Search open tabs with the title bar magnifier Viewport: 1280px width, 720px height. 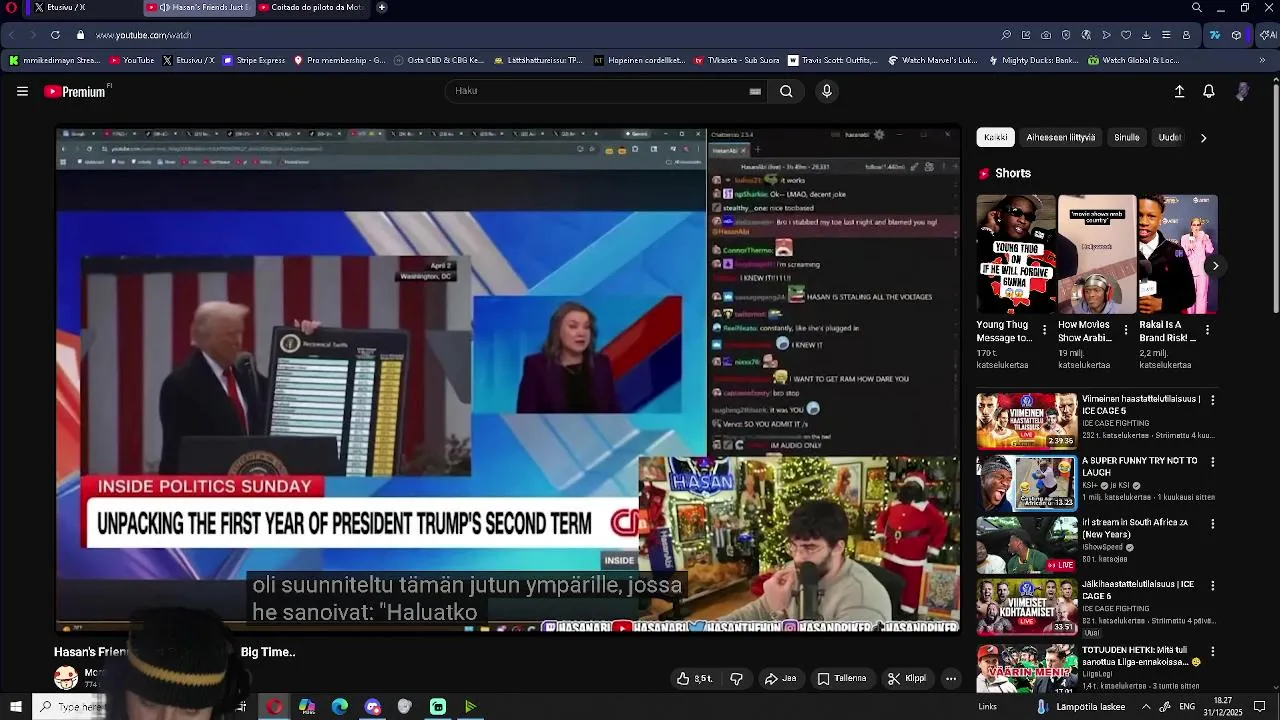coord(1196,7)
